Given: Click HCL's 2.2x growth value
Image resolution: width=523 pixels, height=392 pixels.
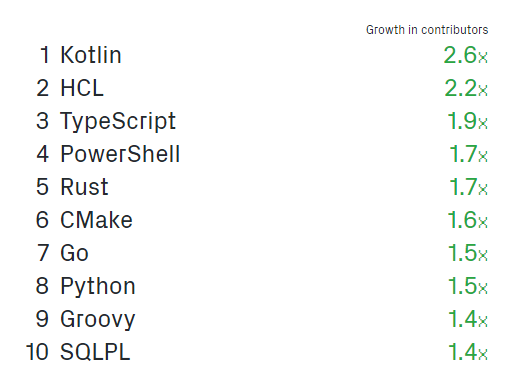Looking at the screenshot, I should pos(466,88).
